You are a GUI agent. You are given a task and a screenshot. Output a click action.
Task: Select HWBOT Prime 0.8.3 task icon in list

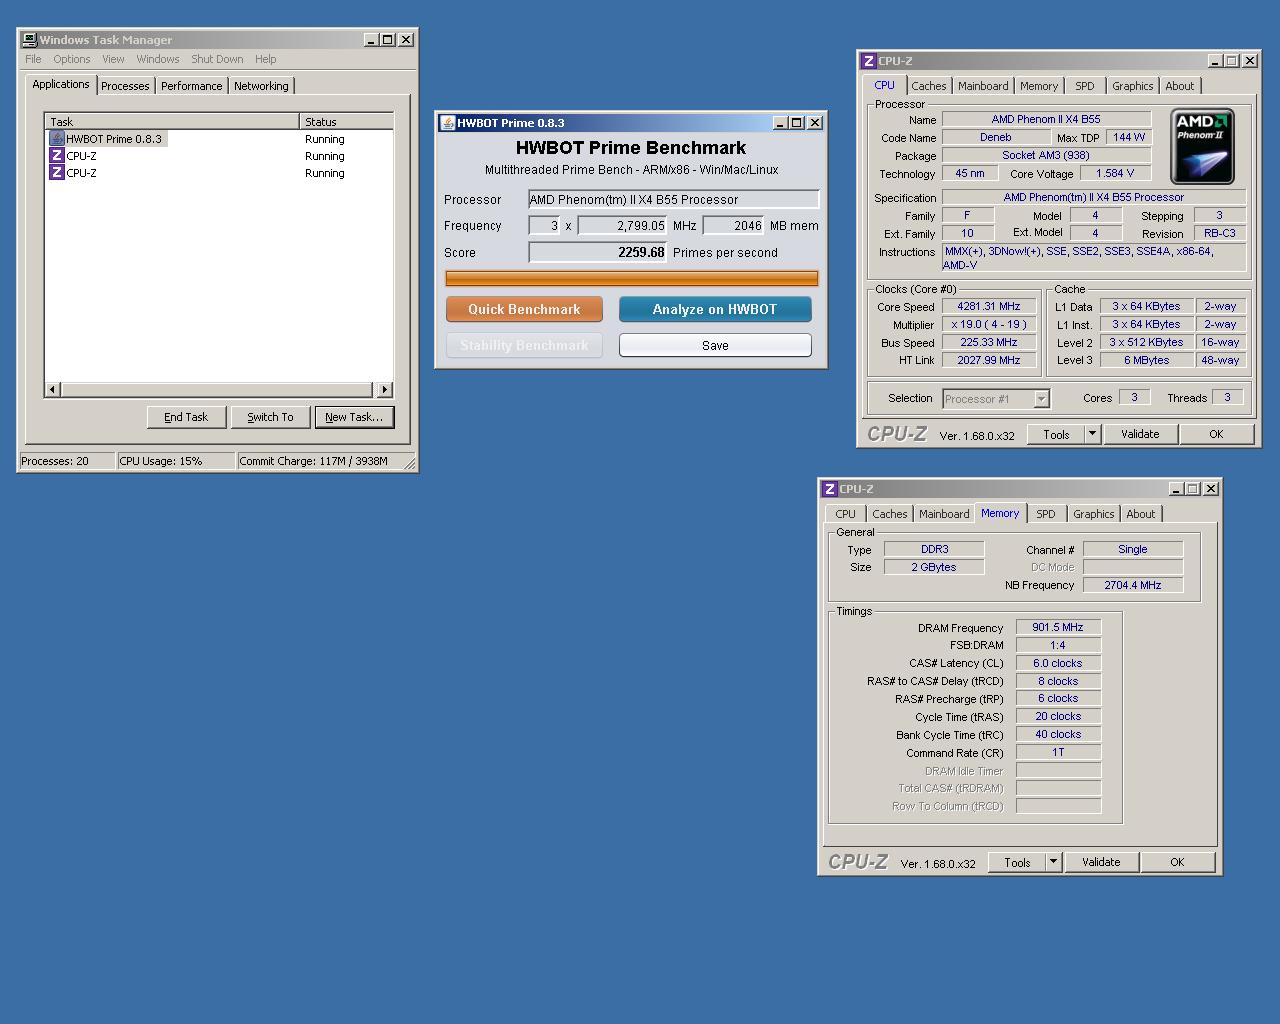pos(57,139)
